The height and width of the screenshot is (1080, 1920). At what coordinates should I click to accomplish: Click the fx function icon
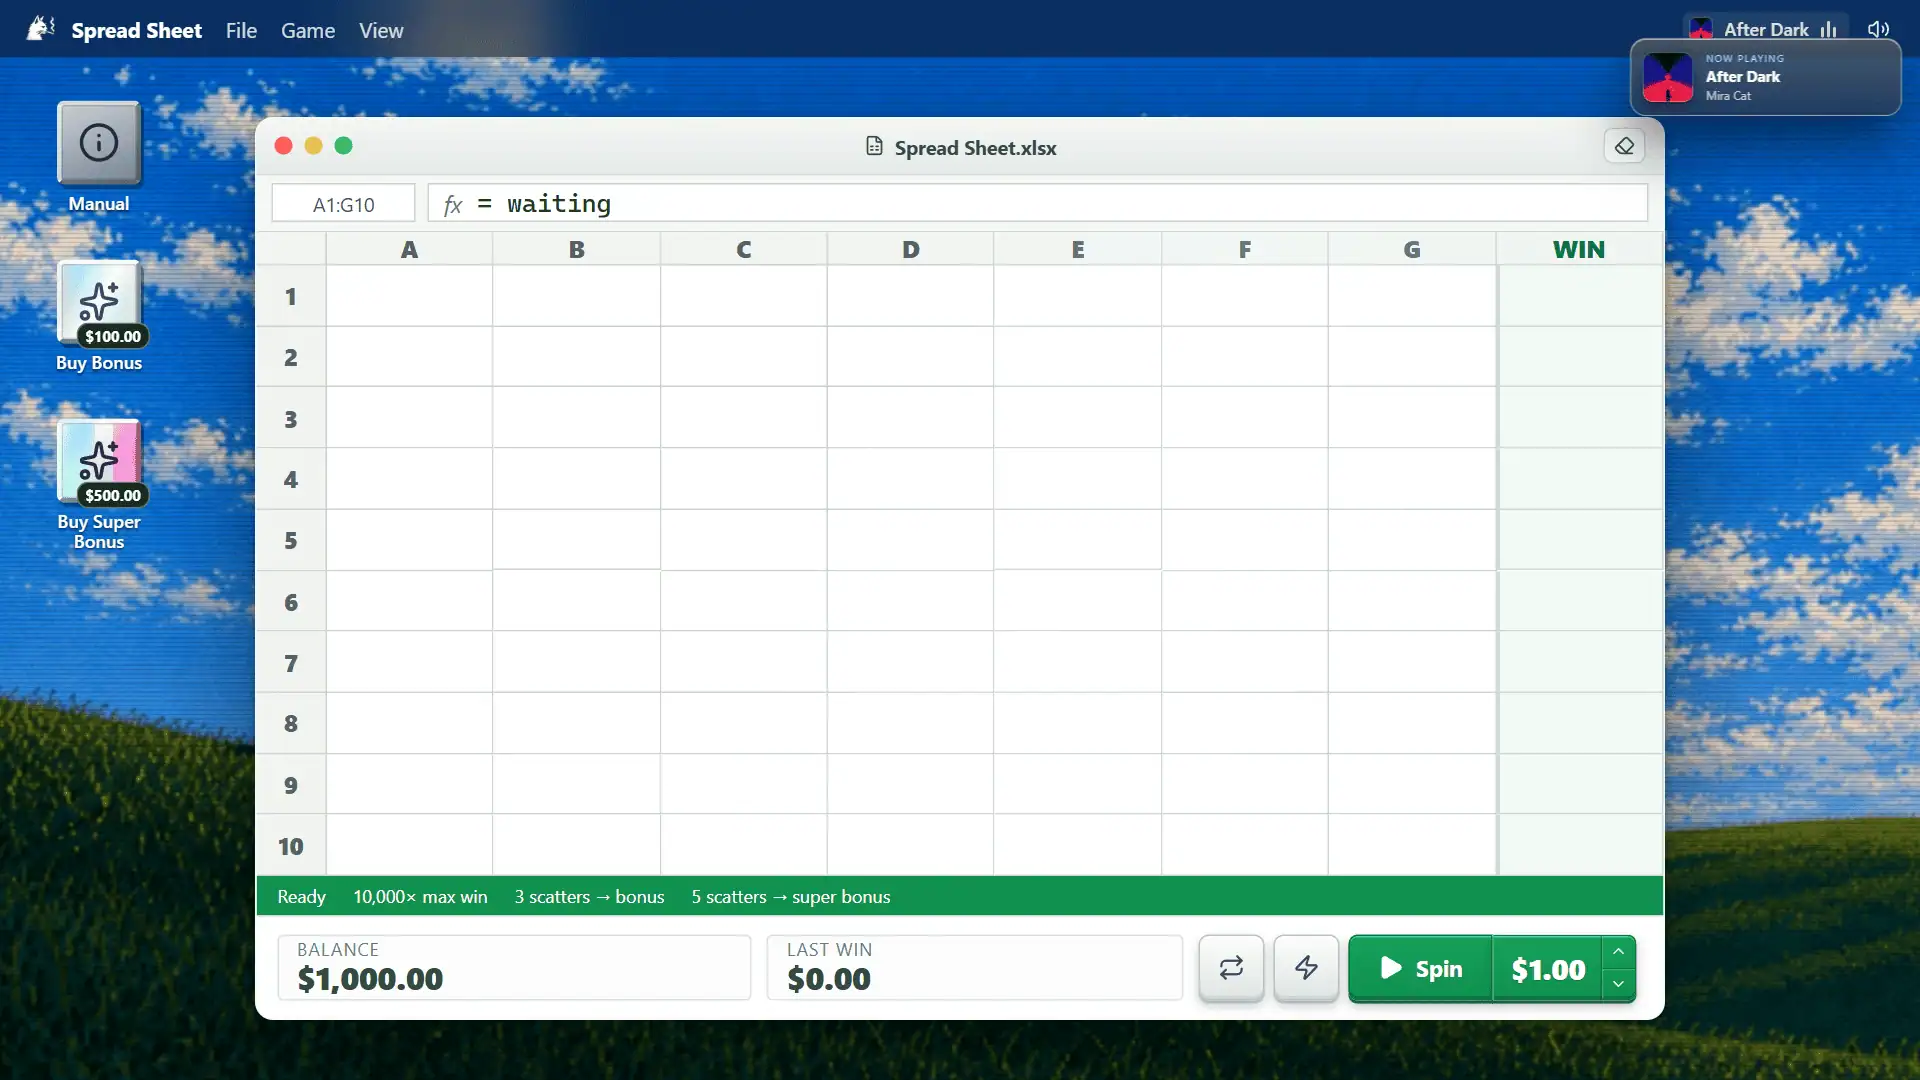pyautogui.click(x=453, y=205)
